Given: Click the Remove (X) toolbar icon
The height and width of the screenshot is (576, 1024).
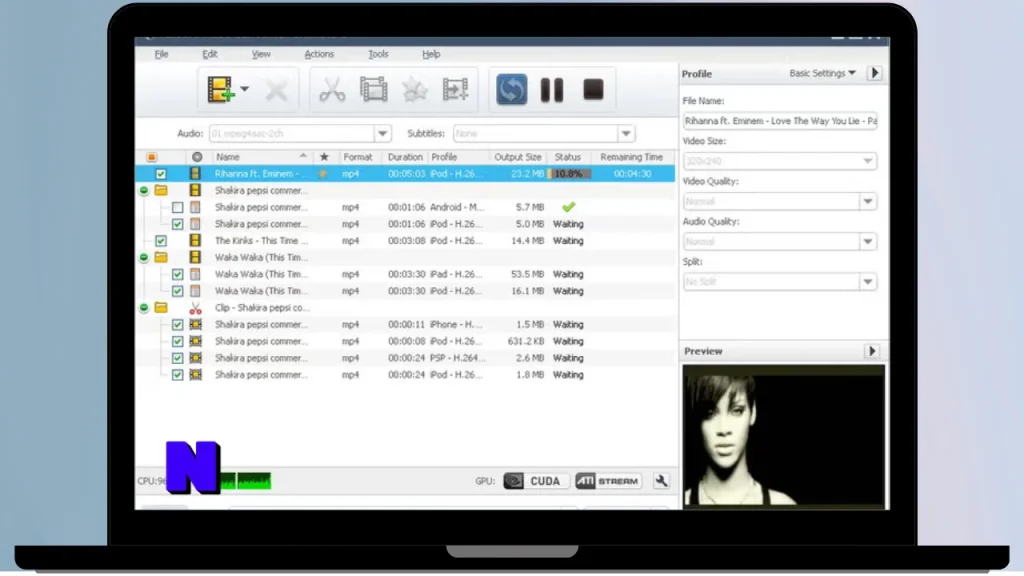Looking at the screenshot, I should [x=276, y=90].
